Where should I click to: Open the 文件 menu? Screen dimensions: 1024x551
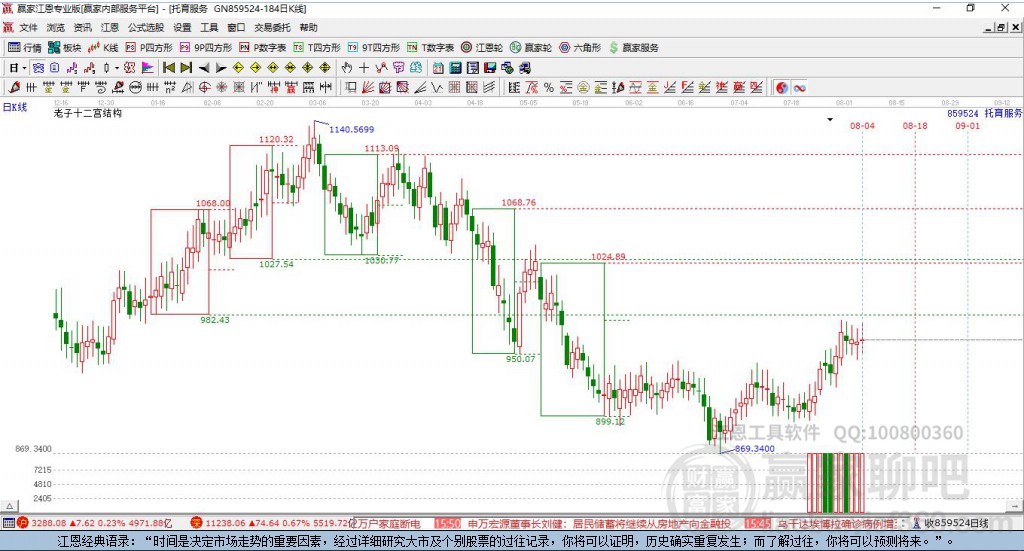coord(28,27)
